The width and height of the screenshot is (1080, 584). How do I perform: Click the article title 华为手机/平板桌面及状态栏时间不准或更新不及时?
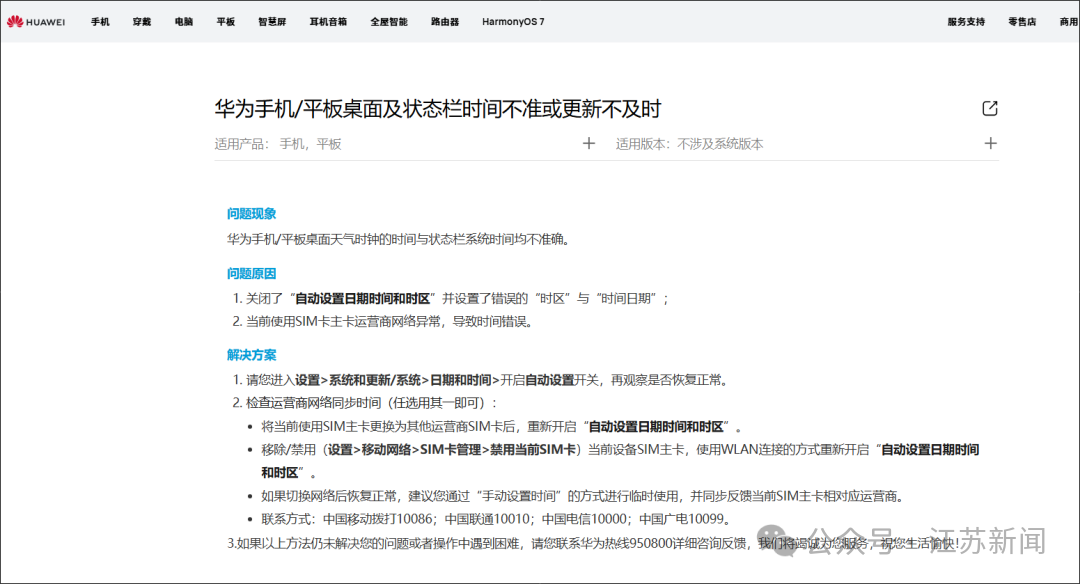click(437, 109)
